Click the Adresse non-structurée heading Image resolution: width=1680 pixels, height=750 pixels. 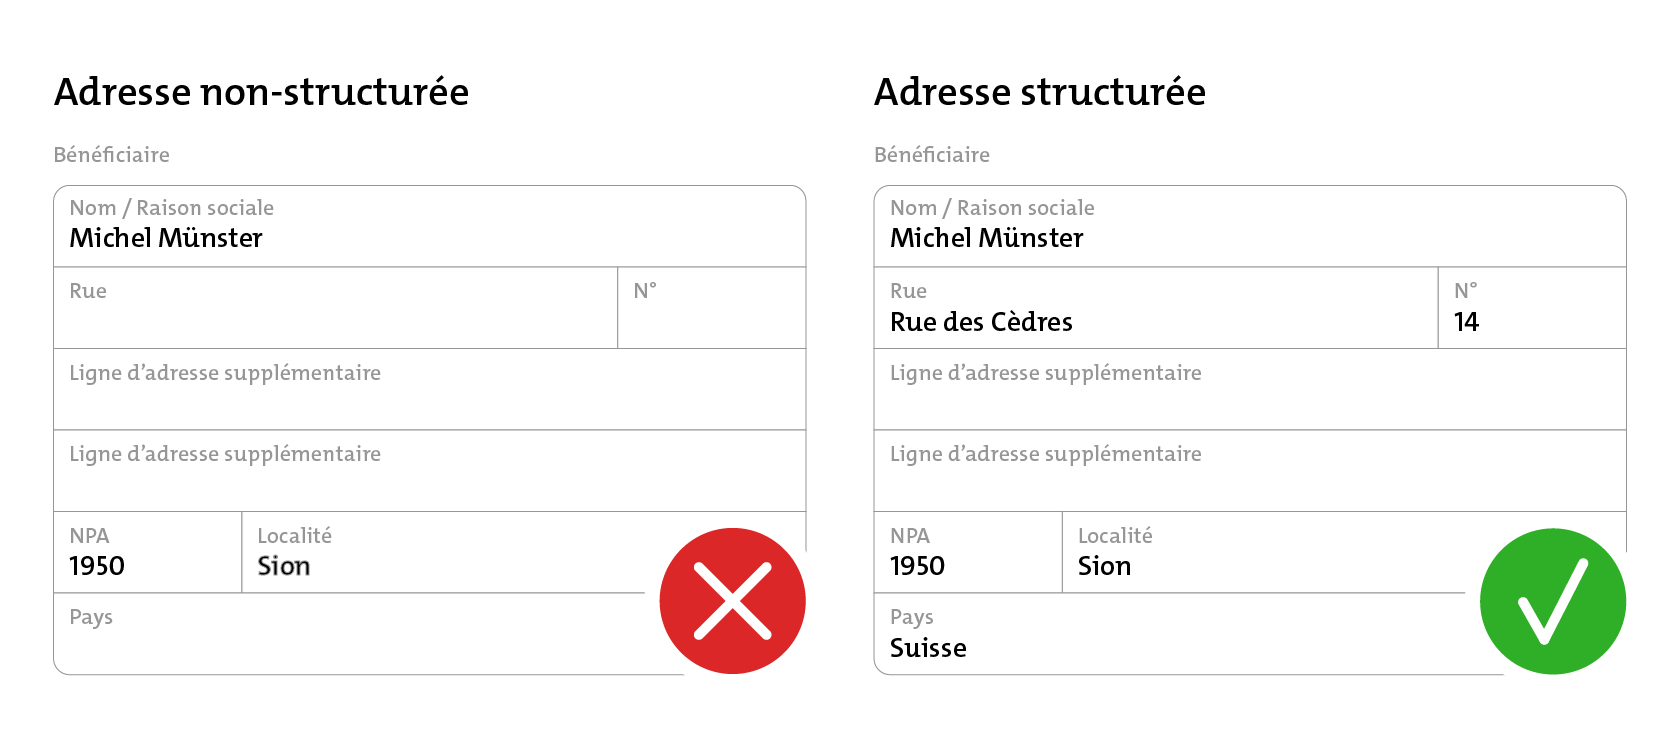262,92
